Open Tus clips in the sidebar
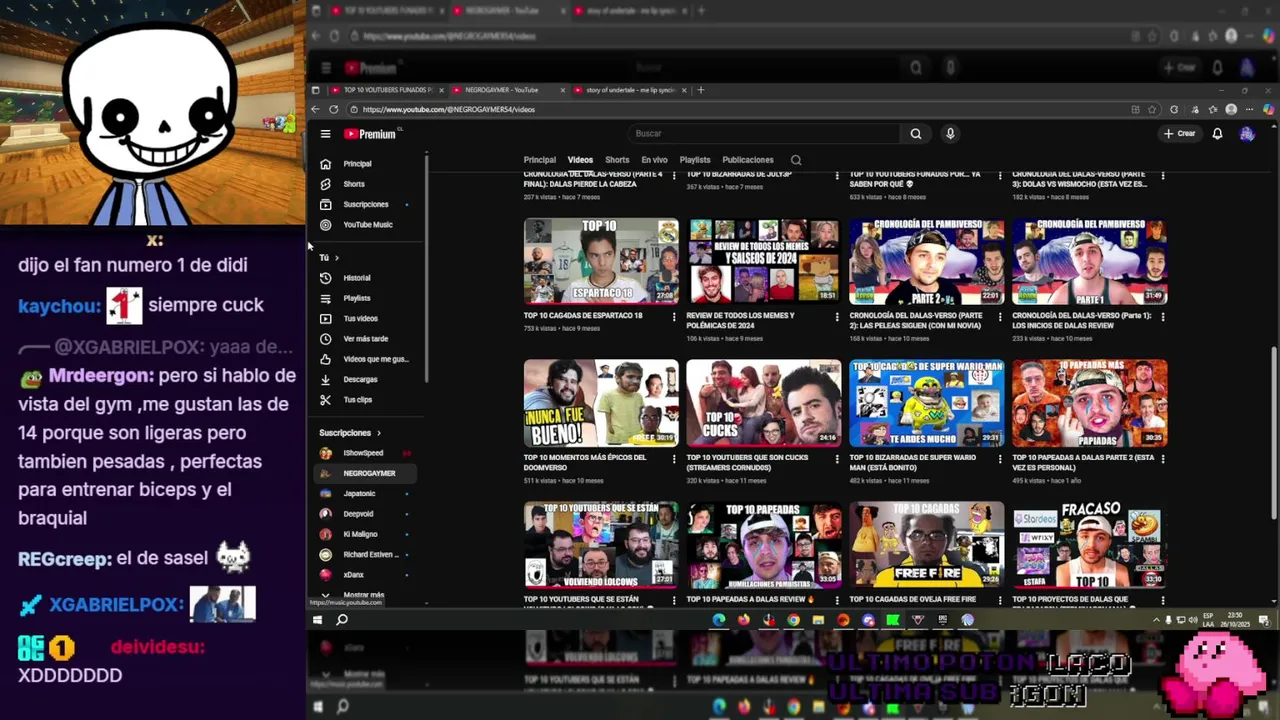The width and height of the screenshot is (1280, 720). 358,400
